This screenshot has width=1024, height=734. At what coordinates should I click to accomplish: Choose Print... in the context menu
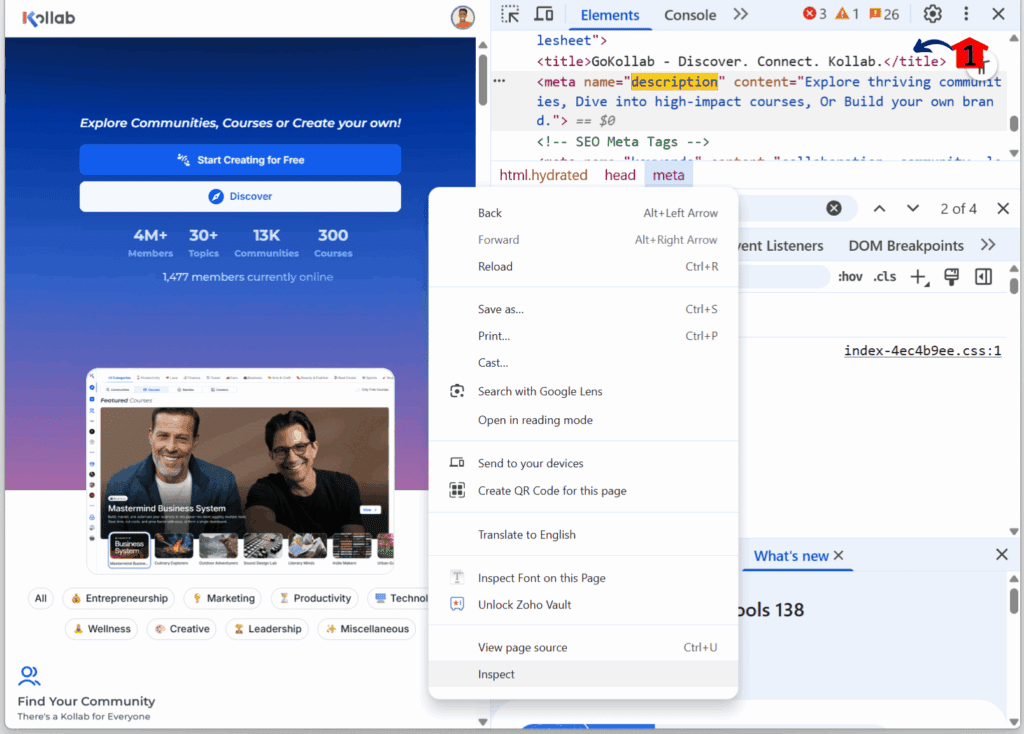coord(583,336)
